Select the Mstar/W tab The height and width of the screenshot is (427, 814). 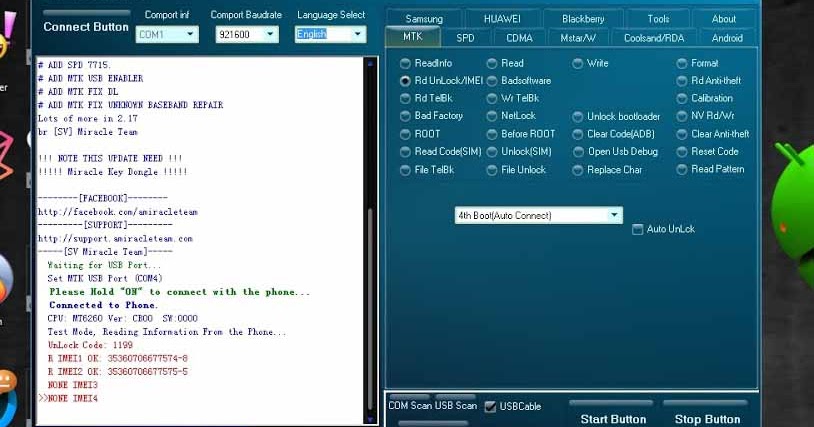[578, 38]
